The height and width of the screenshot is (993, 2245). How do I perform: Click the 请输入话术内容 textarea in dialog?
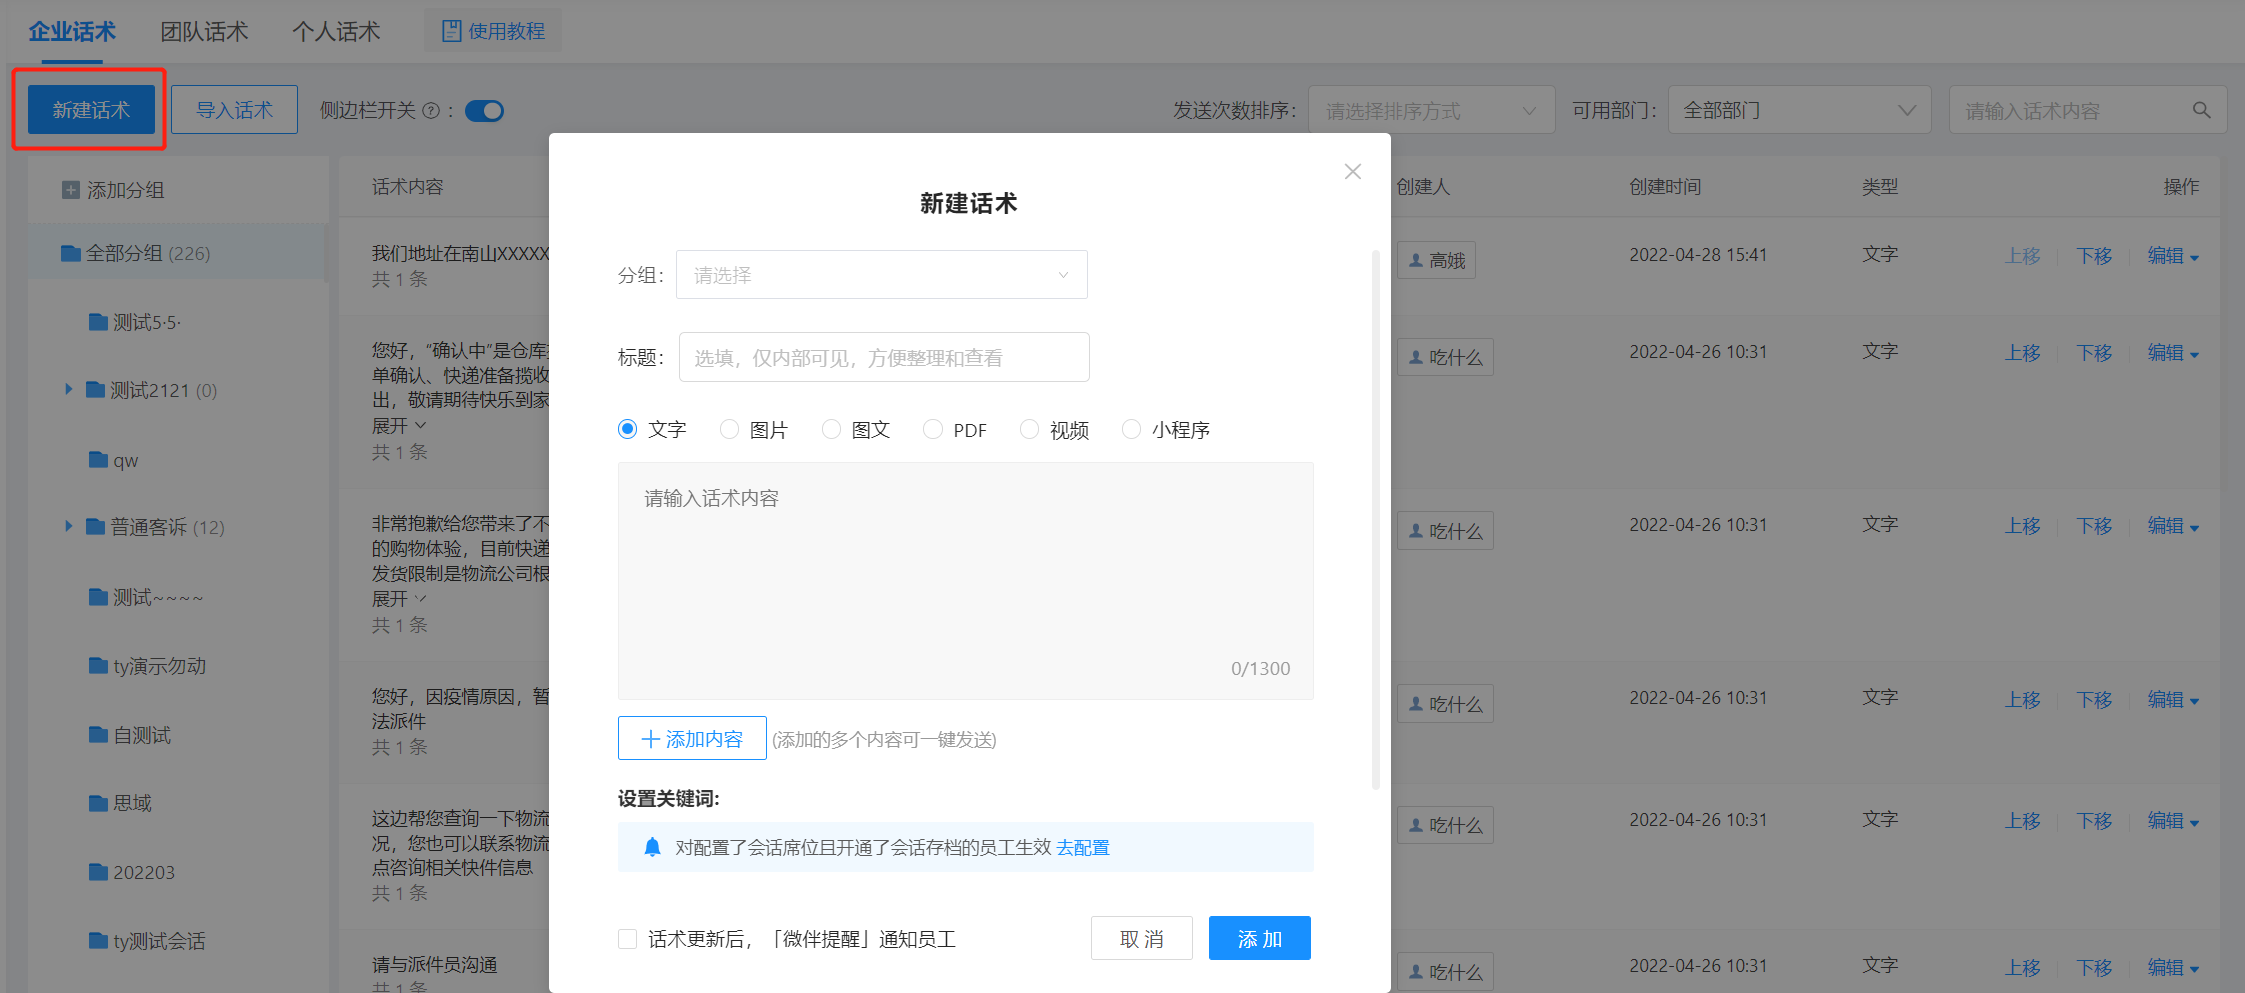click(966, 581)
